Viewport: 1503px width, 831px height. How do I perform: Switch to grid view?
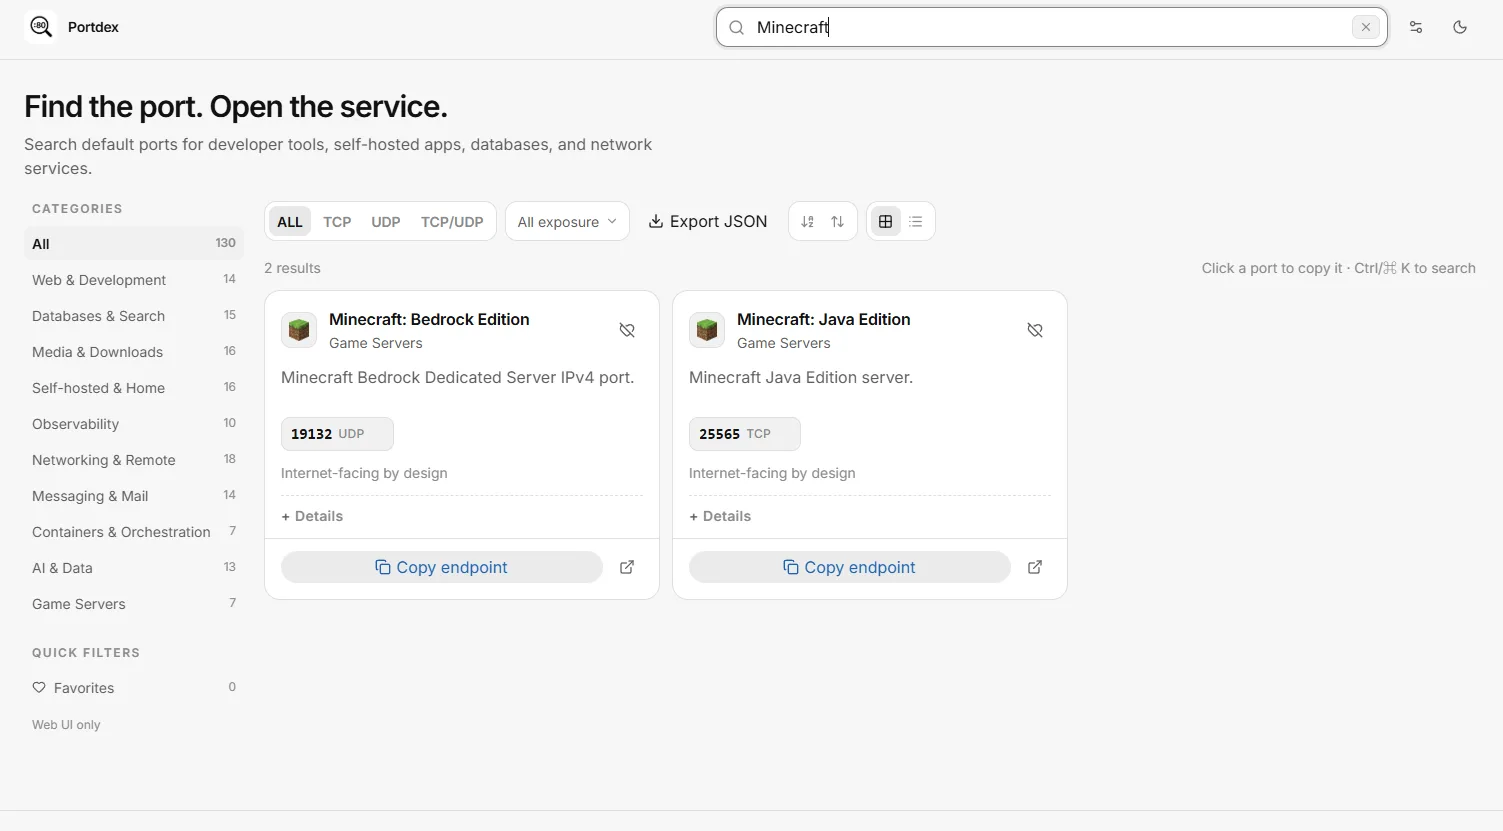tap(886, 222)
